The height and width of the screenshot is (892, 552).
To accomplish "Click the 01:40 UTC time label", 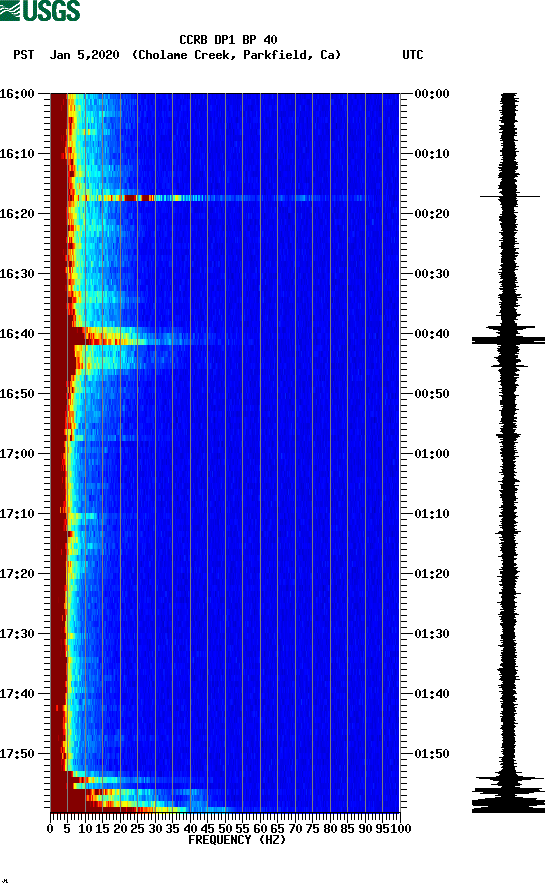I will click(432, 694).
